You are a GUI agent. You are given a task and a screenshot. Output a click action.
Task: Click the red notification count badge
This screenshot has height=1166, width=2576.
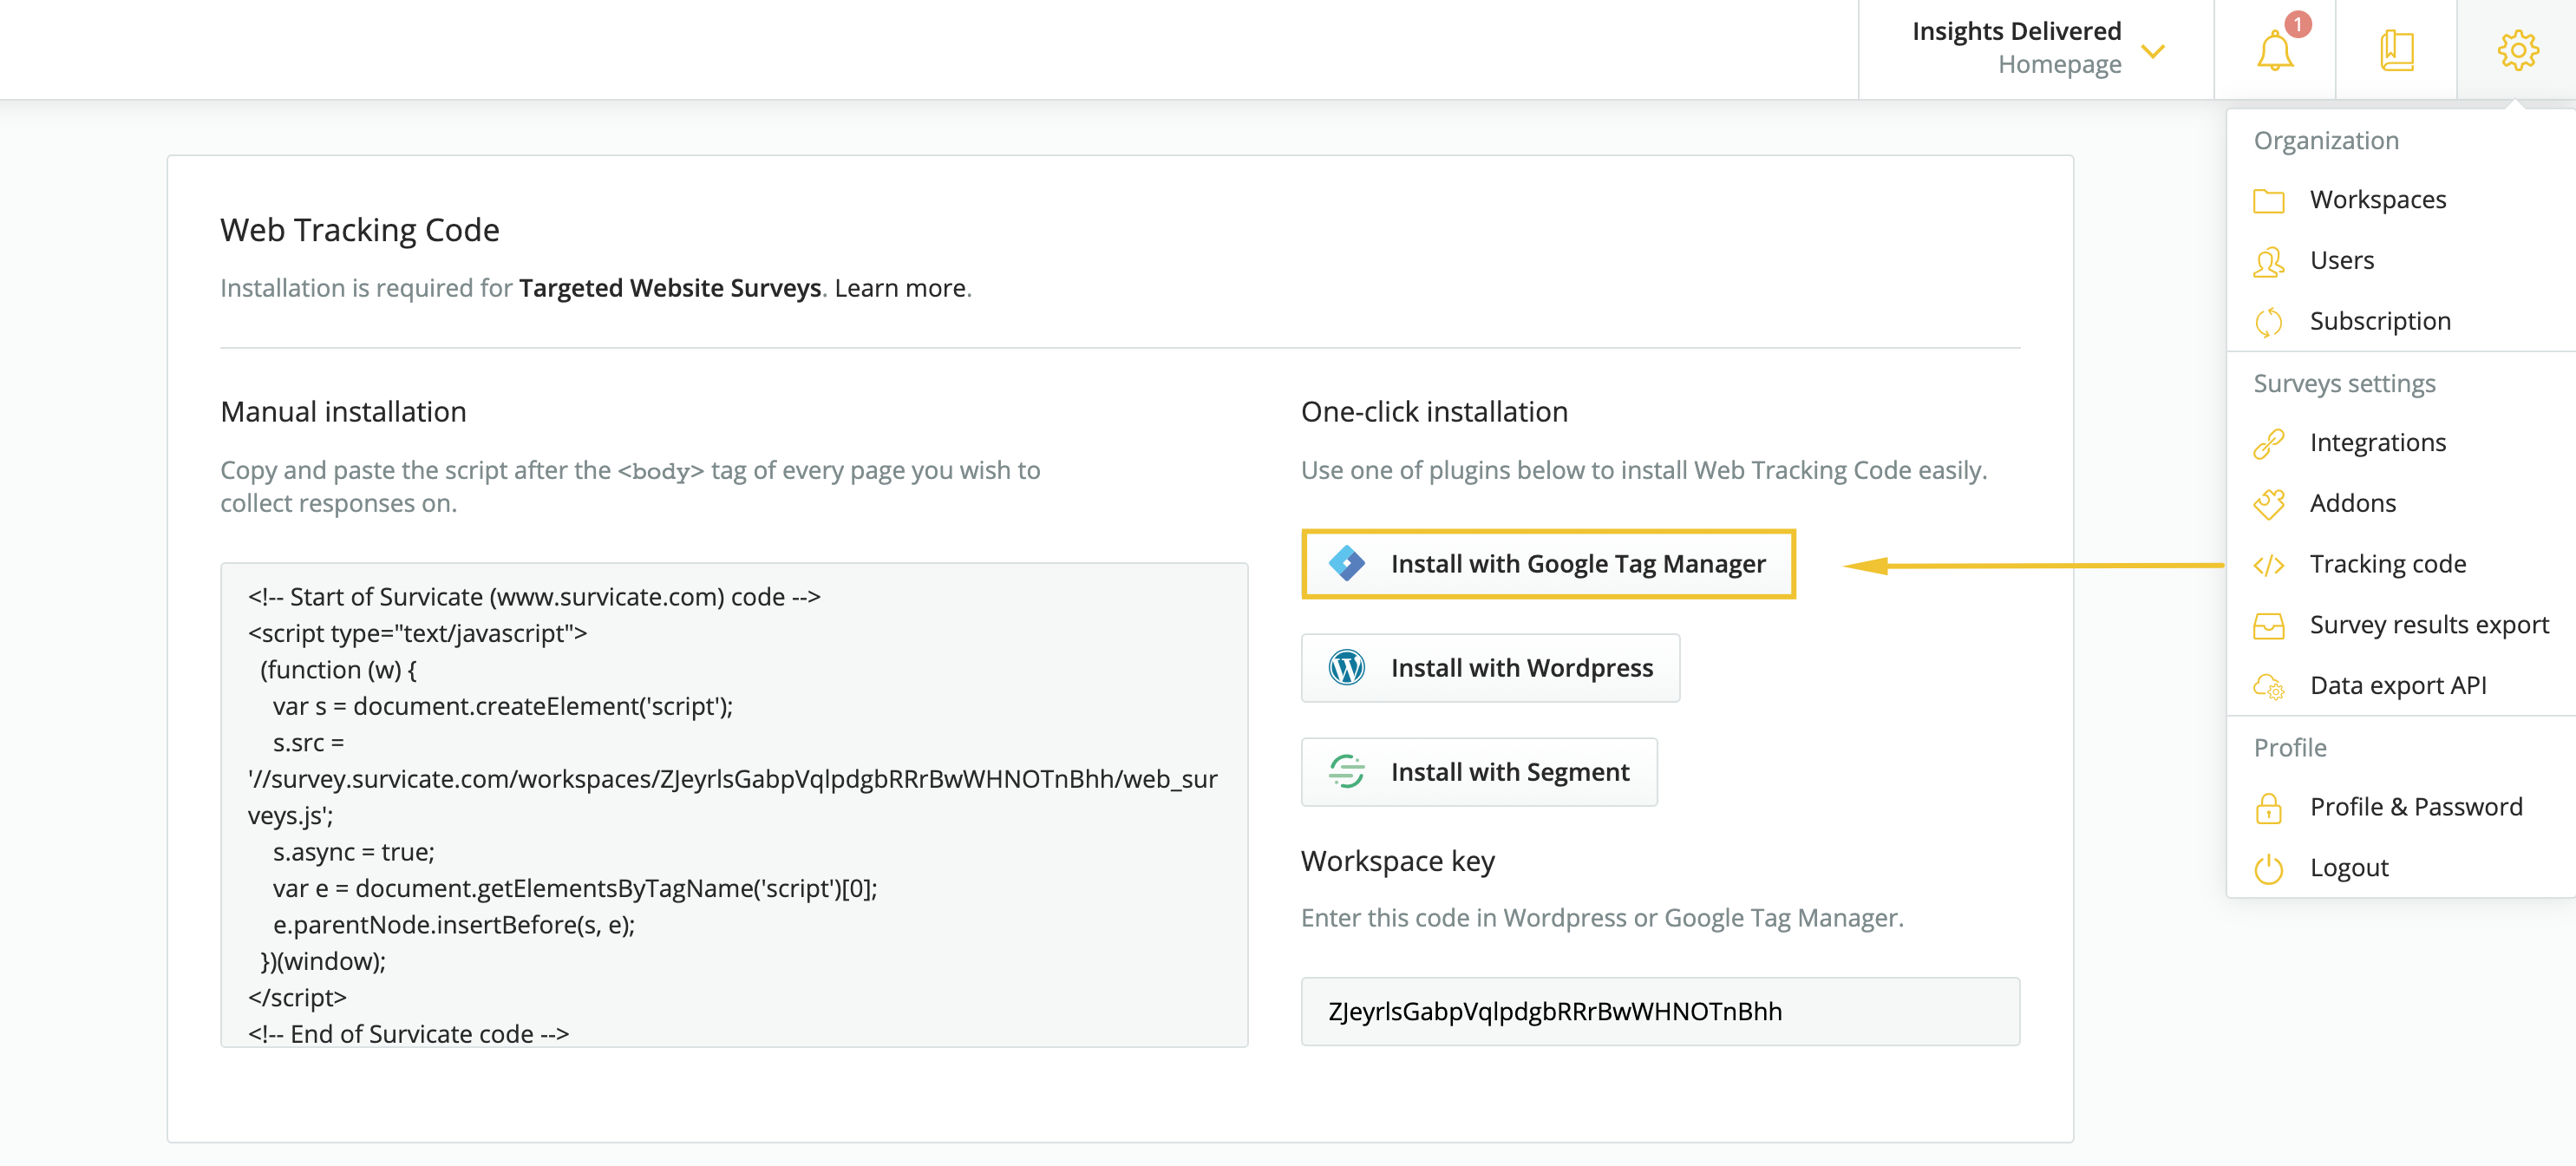pyautogui.click(x=2297, y=23)
